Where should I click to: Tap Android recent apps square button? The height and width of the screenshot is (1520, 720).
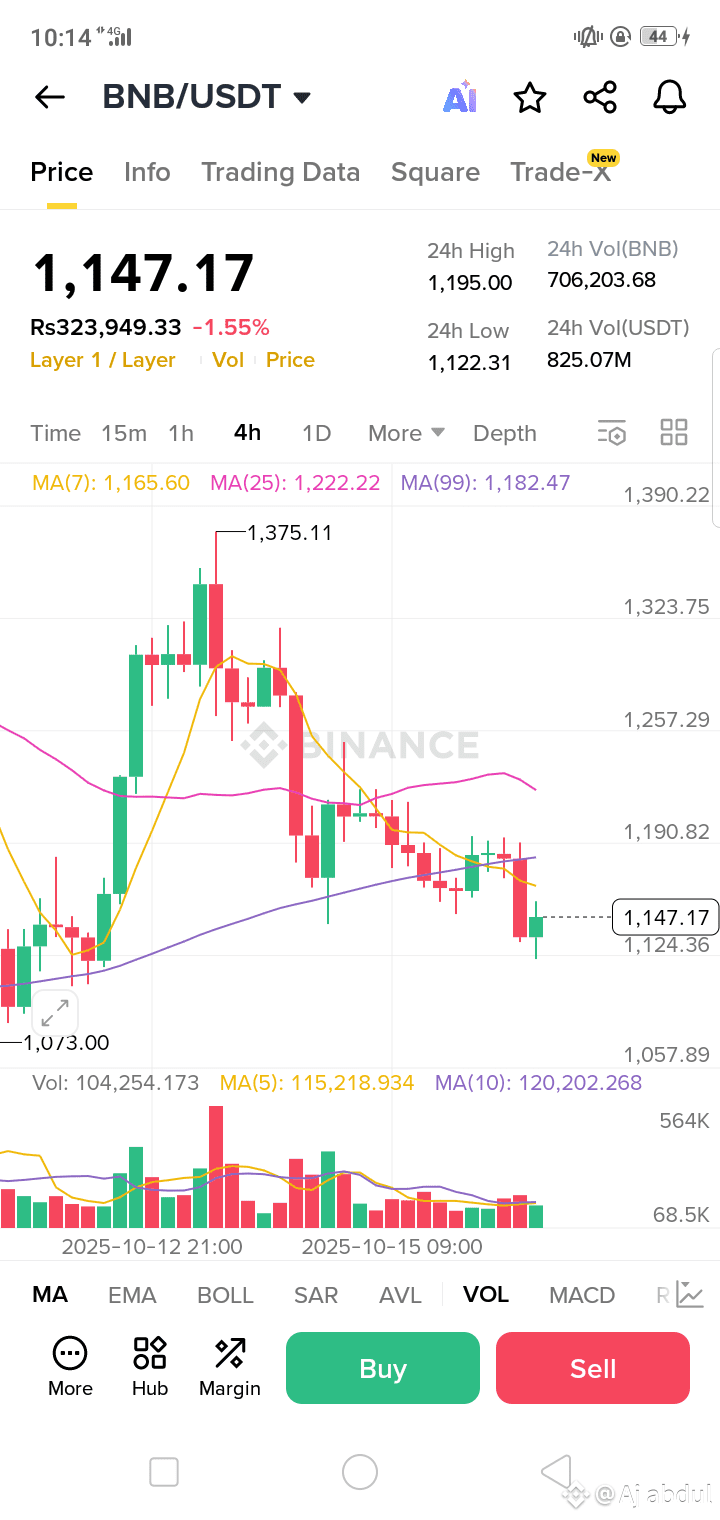[163, 1472]
